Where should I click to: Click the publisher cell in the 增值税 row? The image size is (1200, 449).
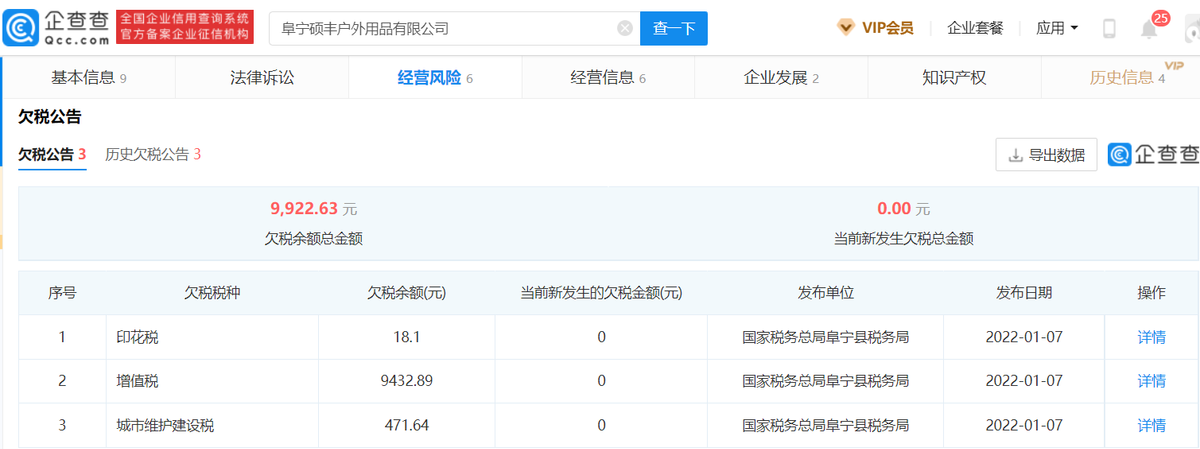(826, 381)
